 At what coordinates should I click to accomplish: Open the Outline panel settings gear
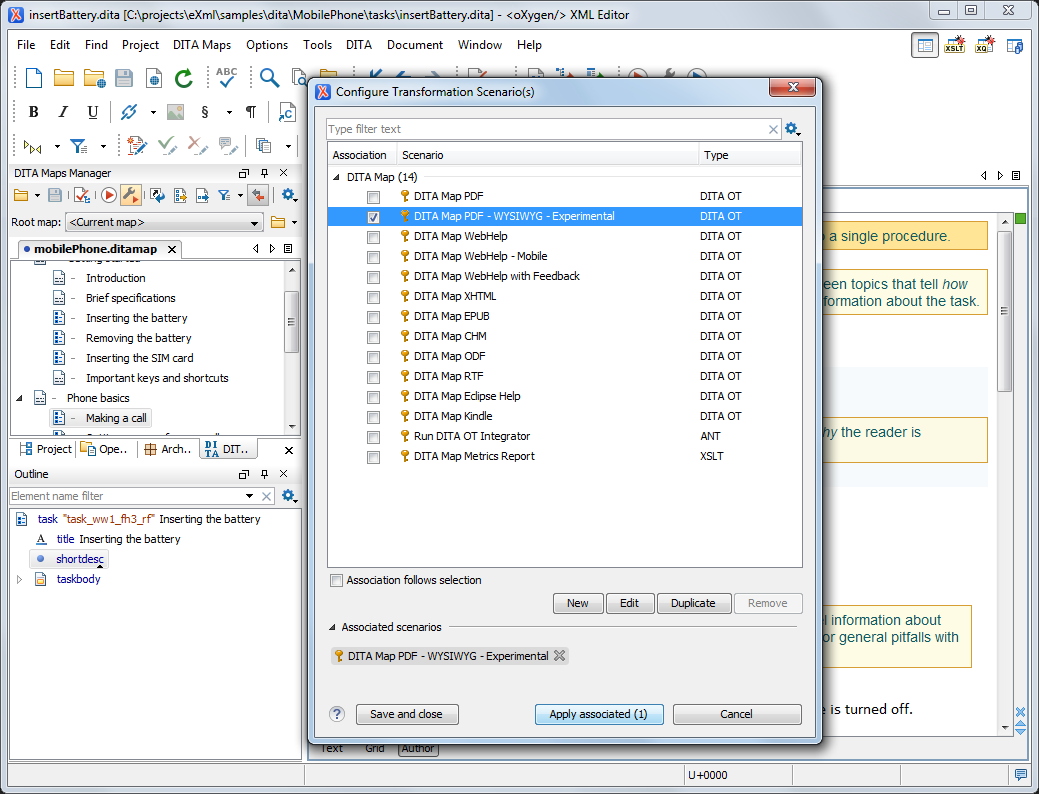click(289, 496)
